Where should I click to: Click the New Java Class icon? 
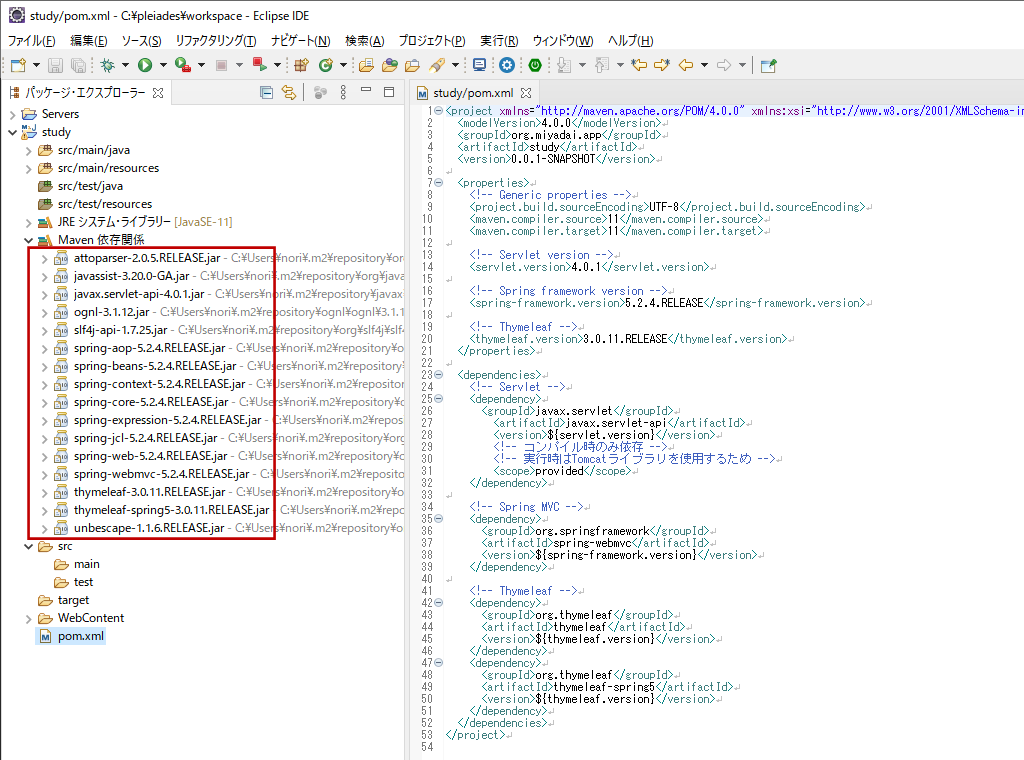325,65
